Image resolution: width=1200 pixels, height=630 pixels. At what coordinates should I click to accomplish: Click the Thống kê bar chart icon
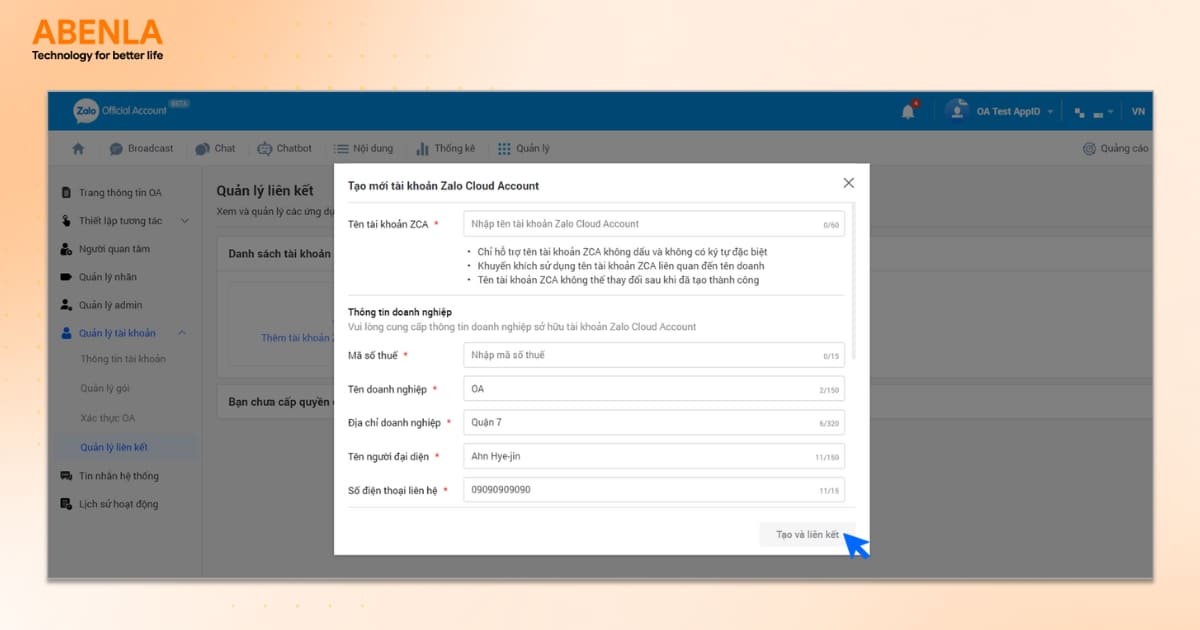coord(423,149)
